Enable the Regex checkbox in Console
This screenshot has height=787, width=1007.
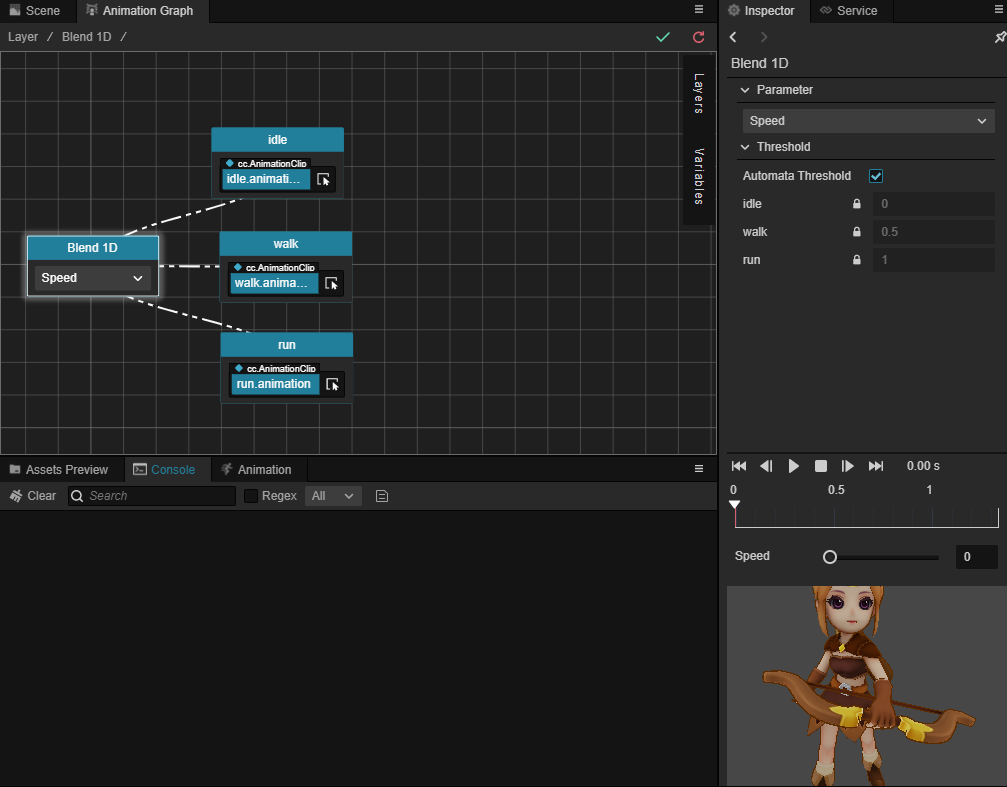point(251,496)
